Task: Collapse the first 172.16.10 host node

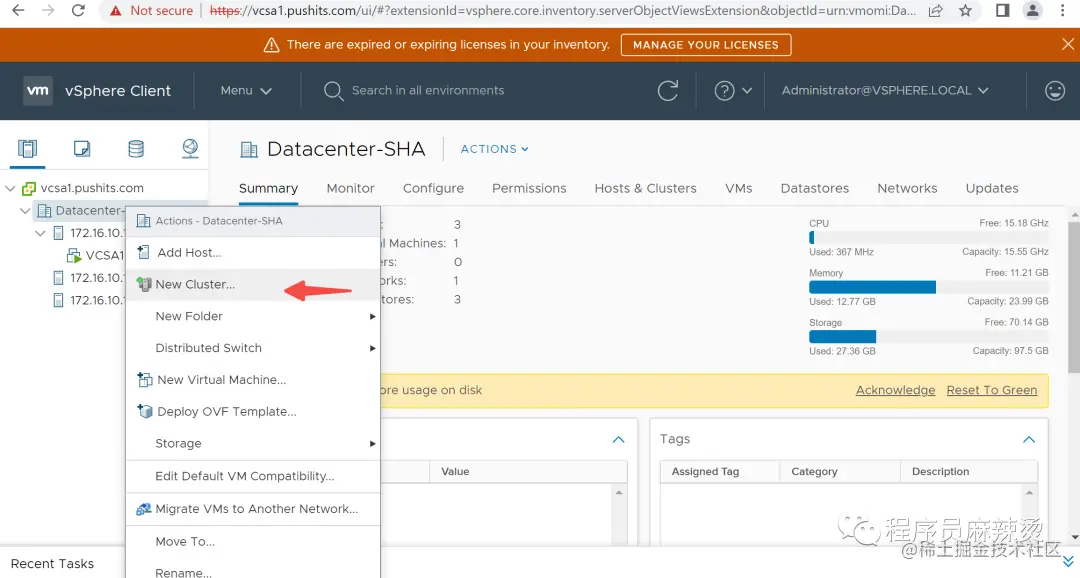Action: pos(41,233)
